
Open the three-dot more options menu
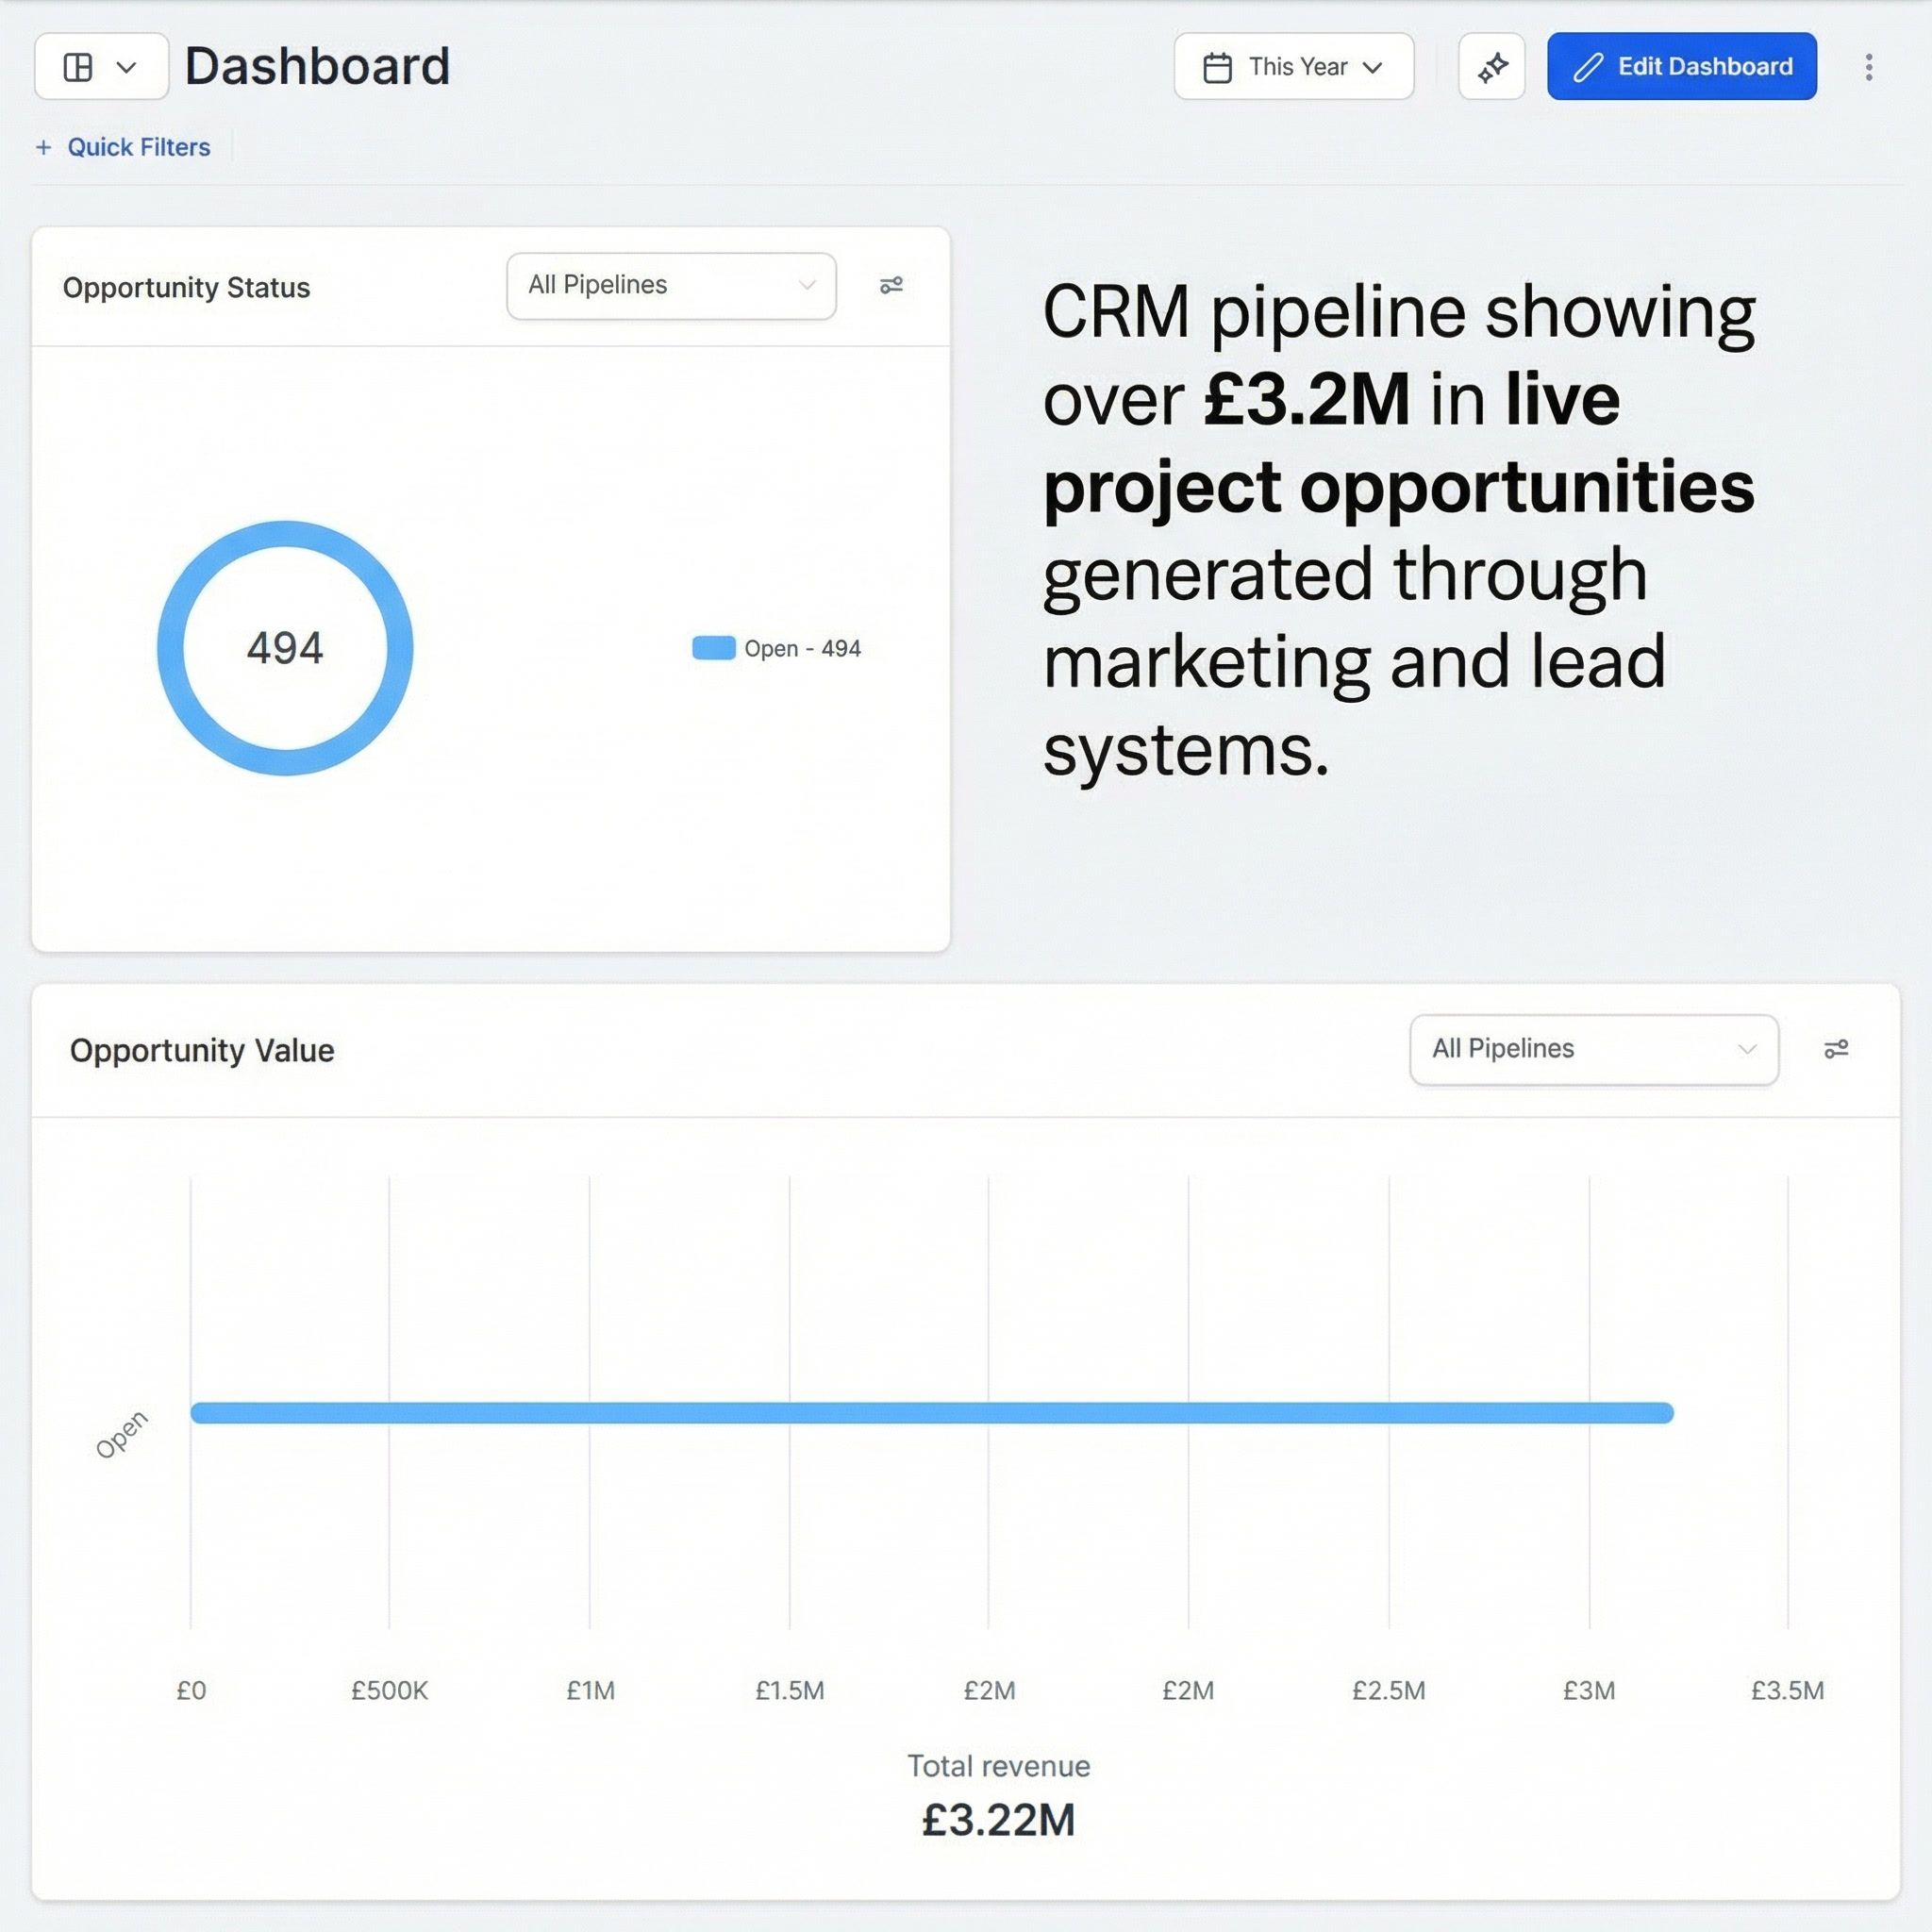pyautogui.click(x=1868, y=67)
